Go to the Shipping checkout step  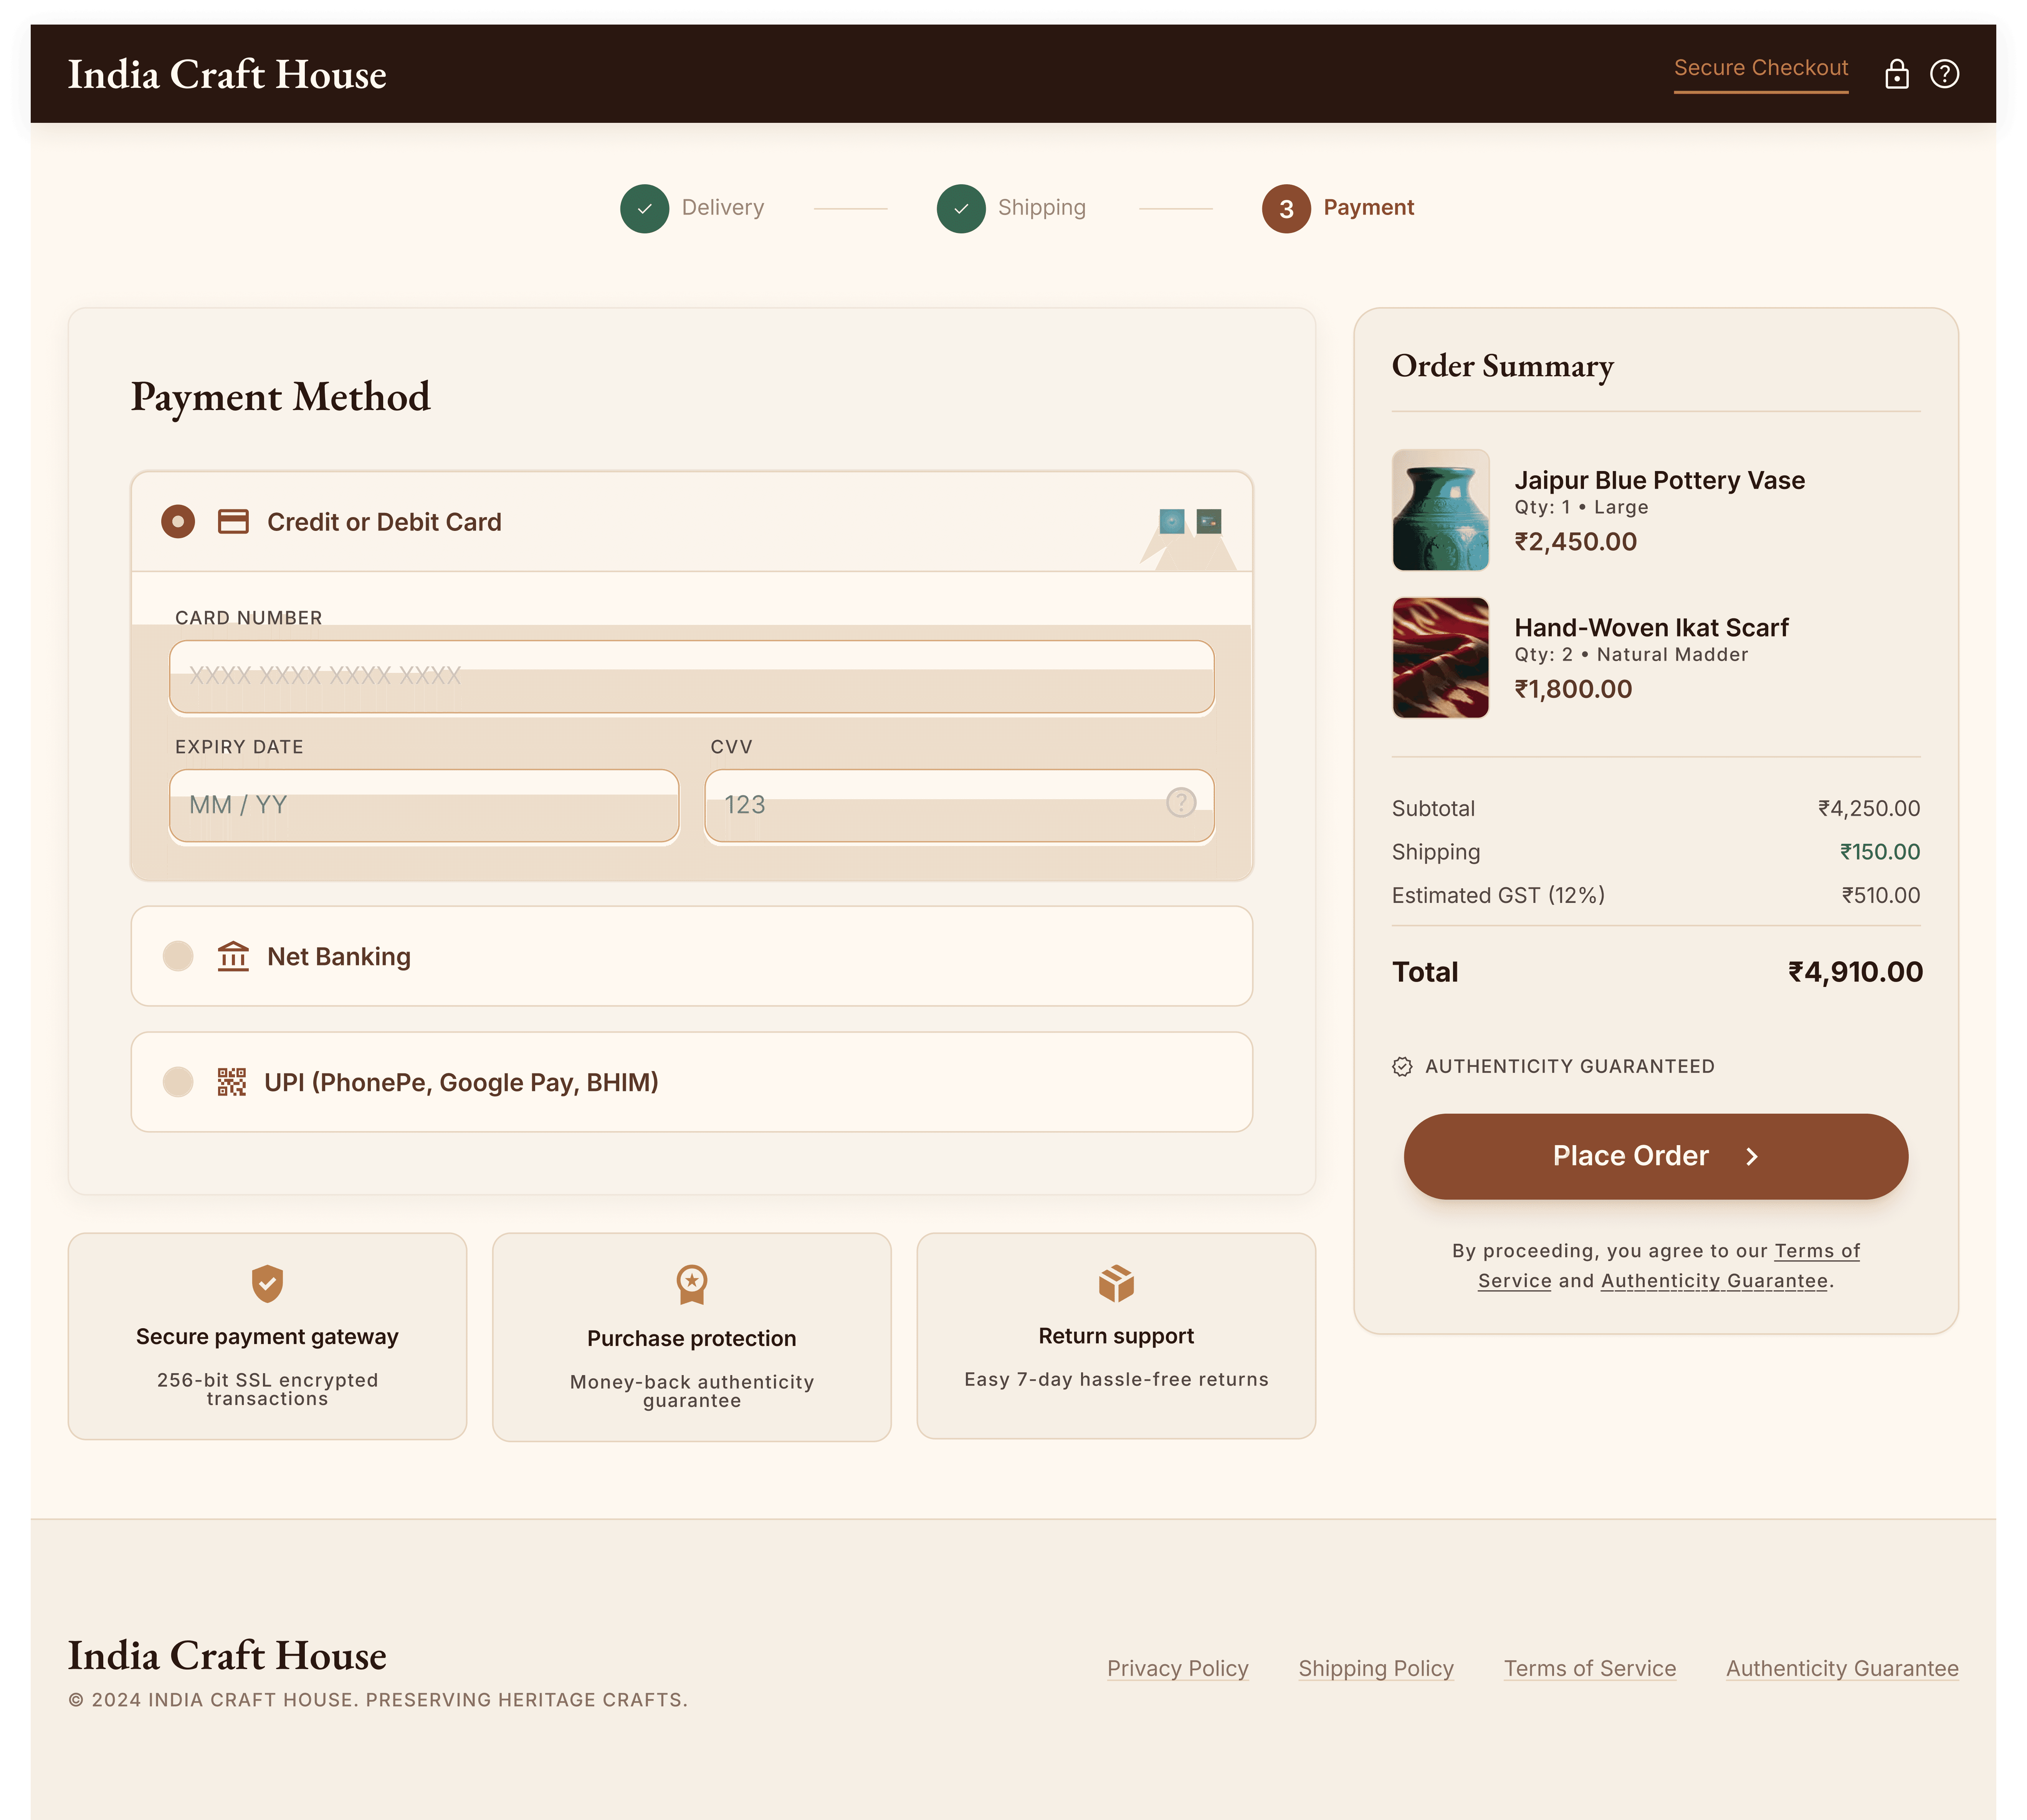point(1042,208)
